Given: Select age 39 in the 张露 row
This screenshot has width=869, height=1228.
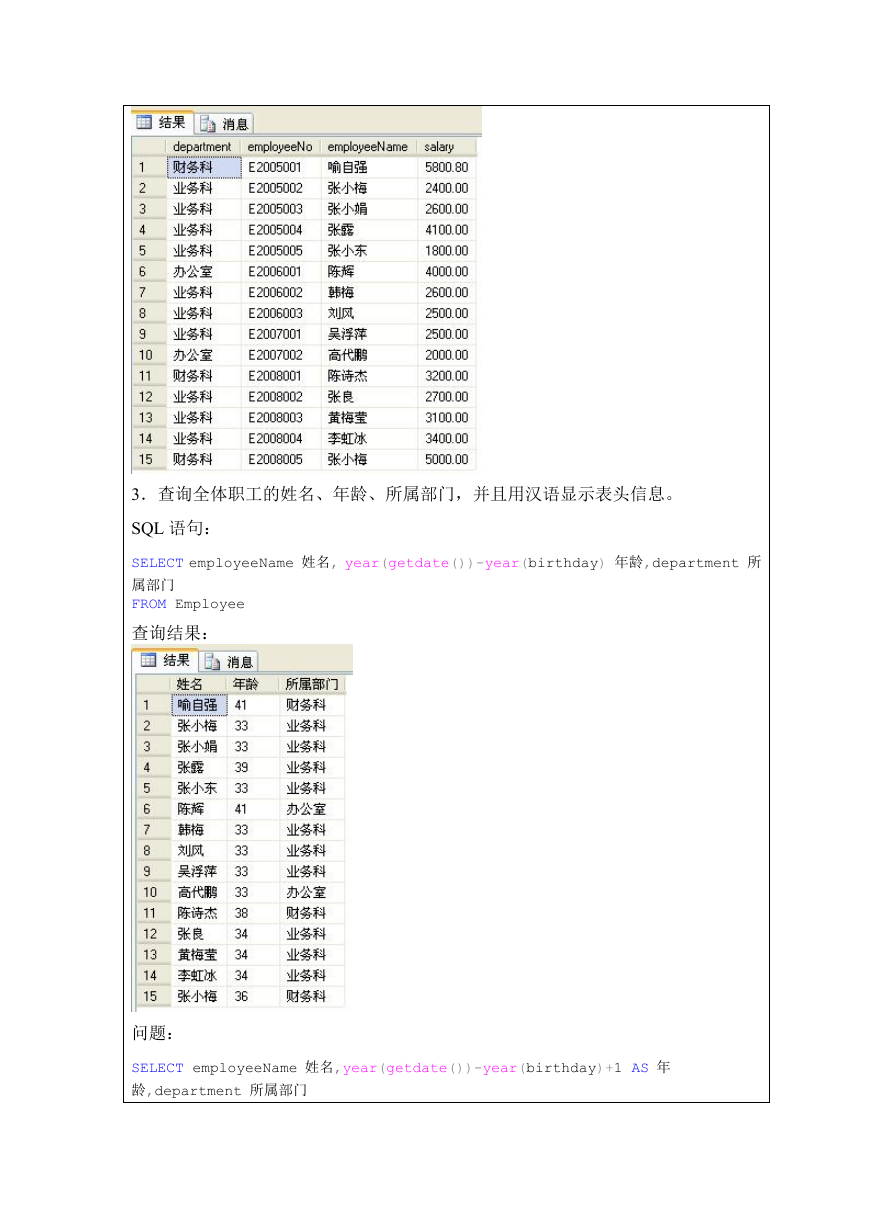Looking at the screenshot, I should click(254, 767).
